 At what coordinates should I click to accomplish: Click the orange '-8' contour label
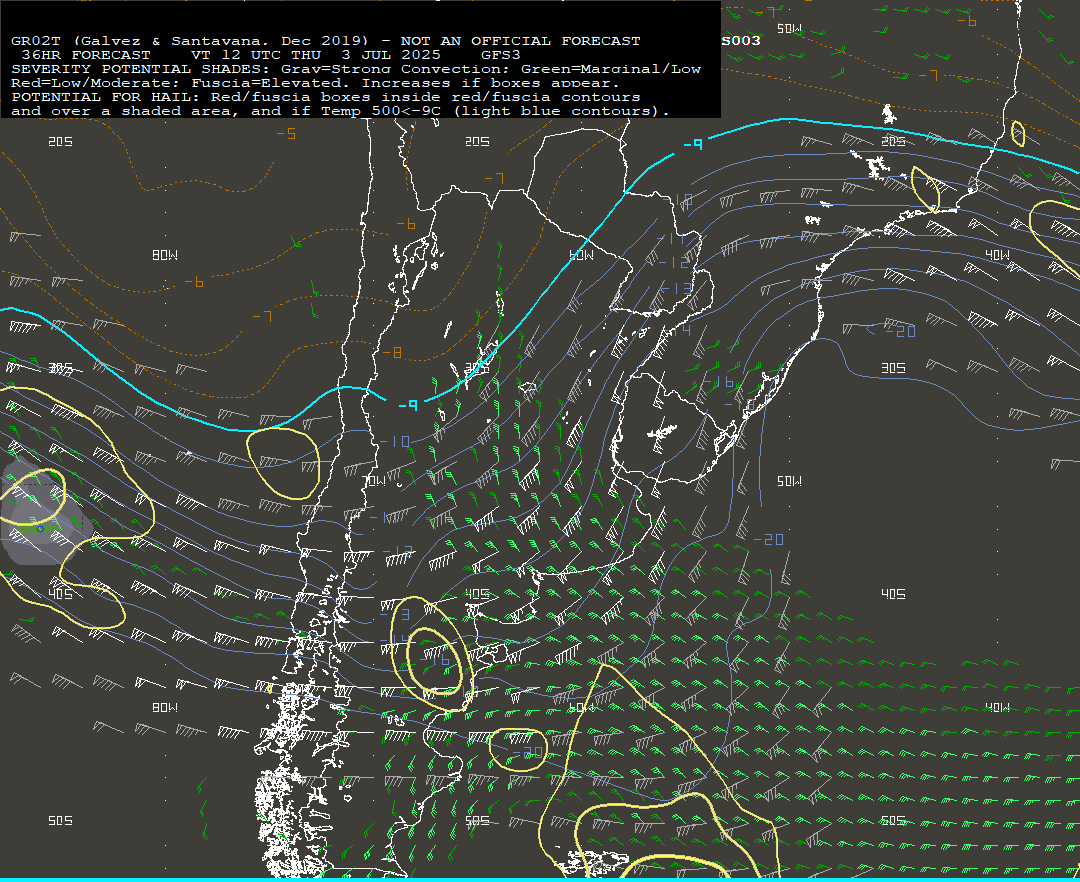click(391, 353)
